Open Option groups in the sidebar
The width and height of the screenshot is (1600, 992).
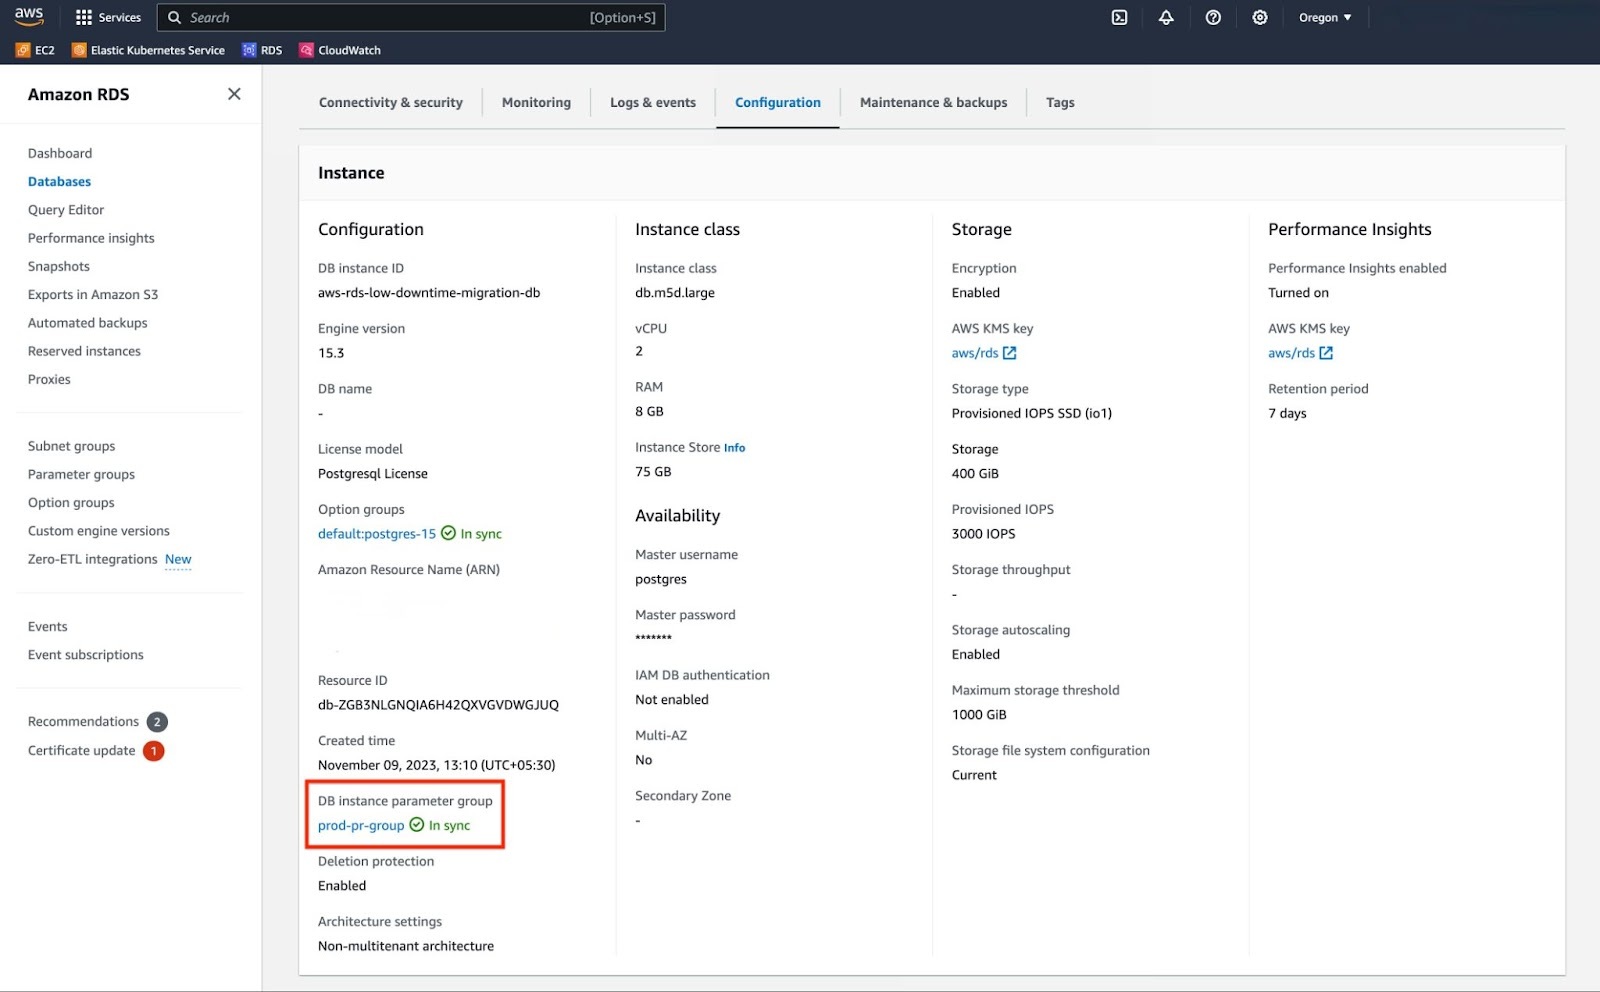(x=71, y=503)
